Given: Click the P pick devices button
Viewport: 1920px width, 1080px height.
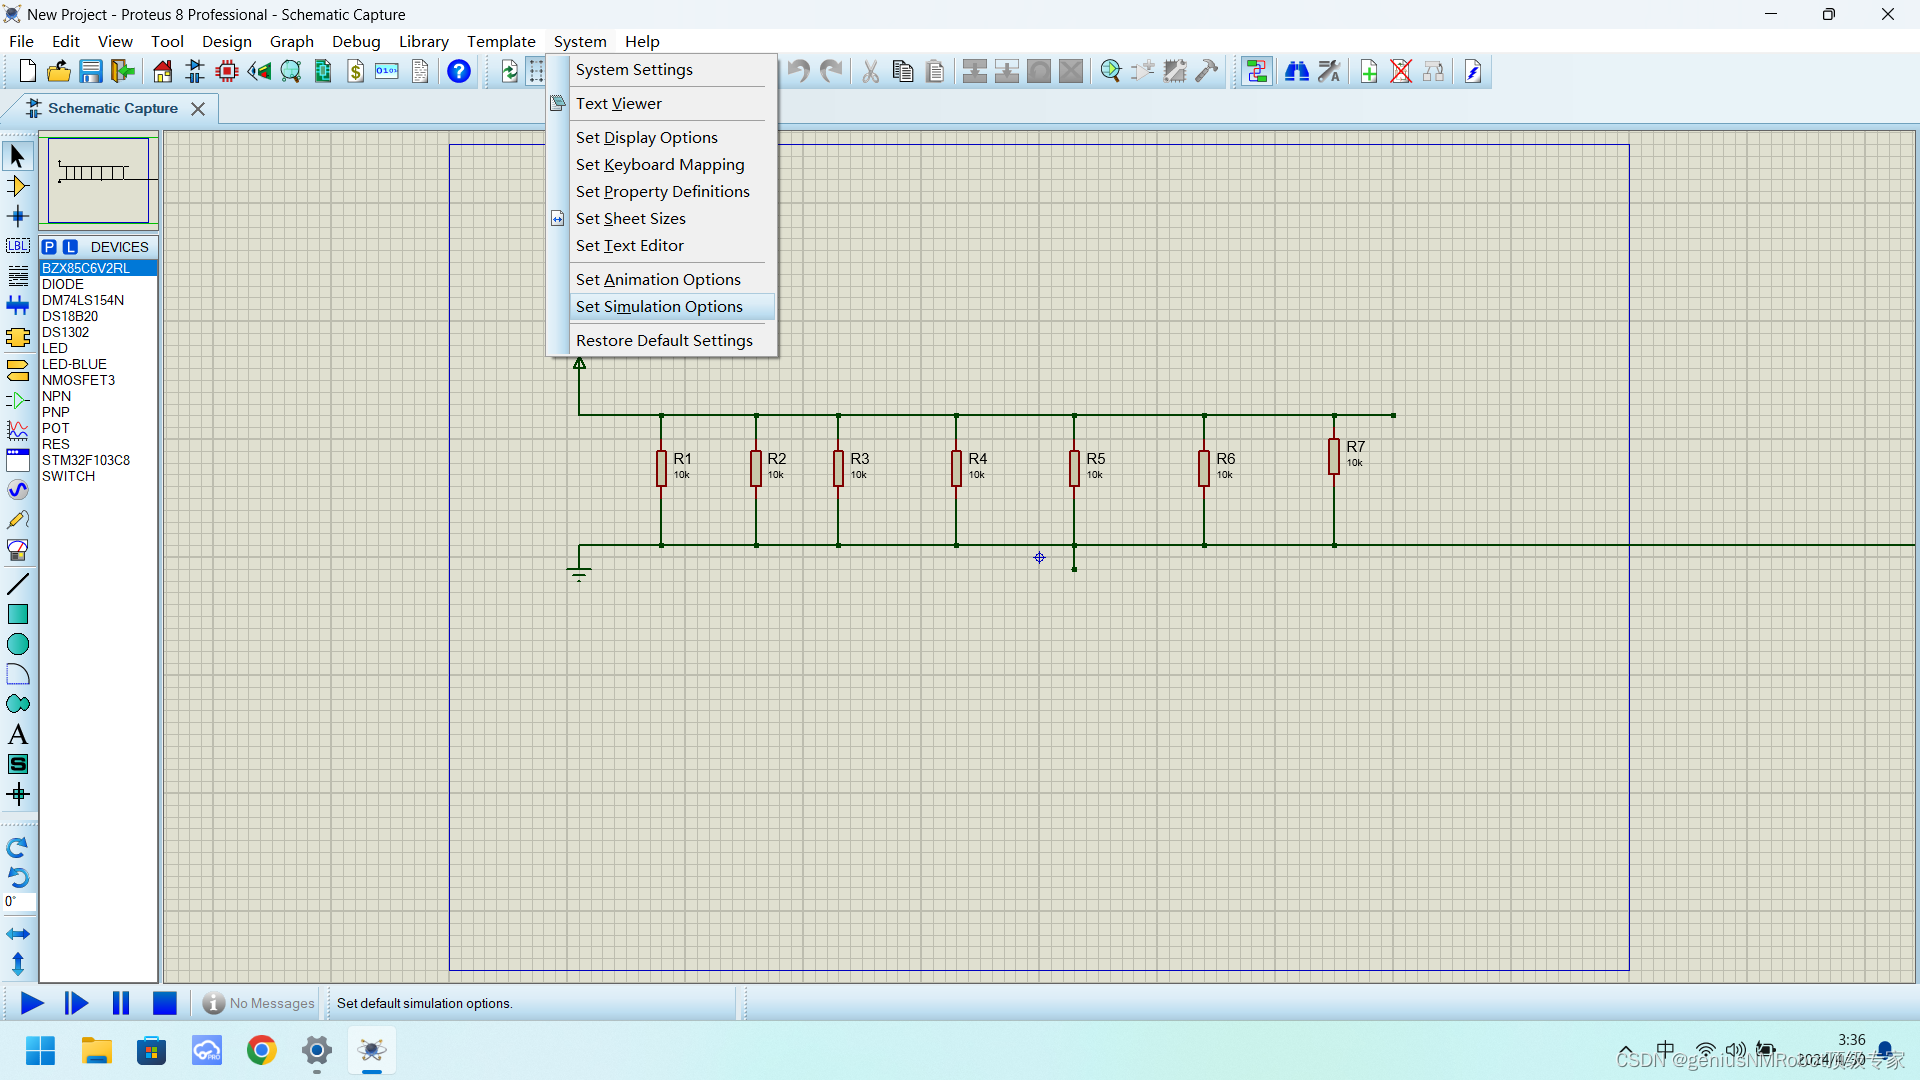Looking at the screenshot, I should 49,247.
